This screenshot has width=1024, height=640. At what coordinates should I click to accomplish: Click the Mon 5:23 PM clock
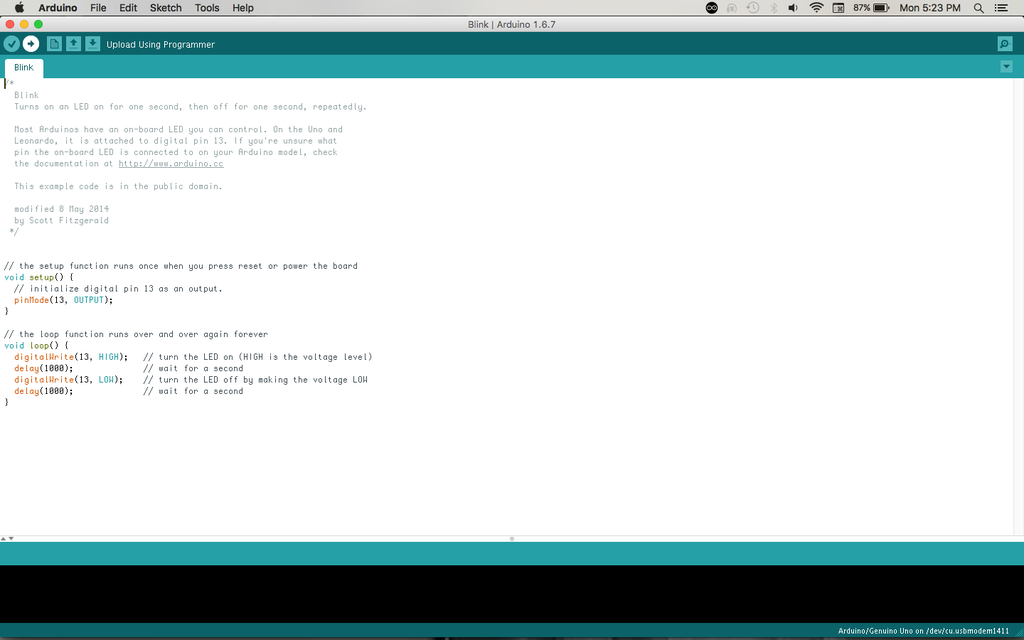point(930,8)
